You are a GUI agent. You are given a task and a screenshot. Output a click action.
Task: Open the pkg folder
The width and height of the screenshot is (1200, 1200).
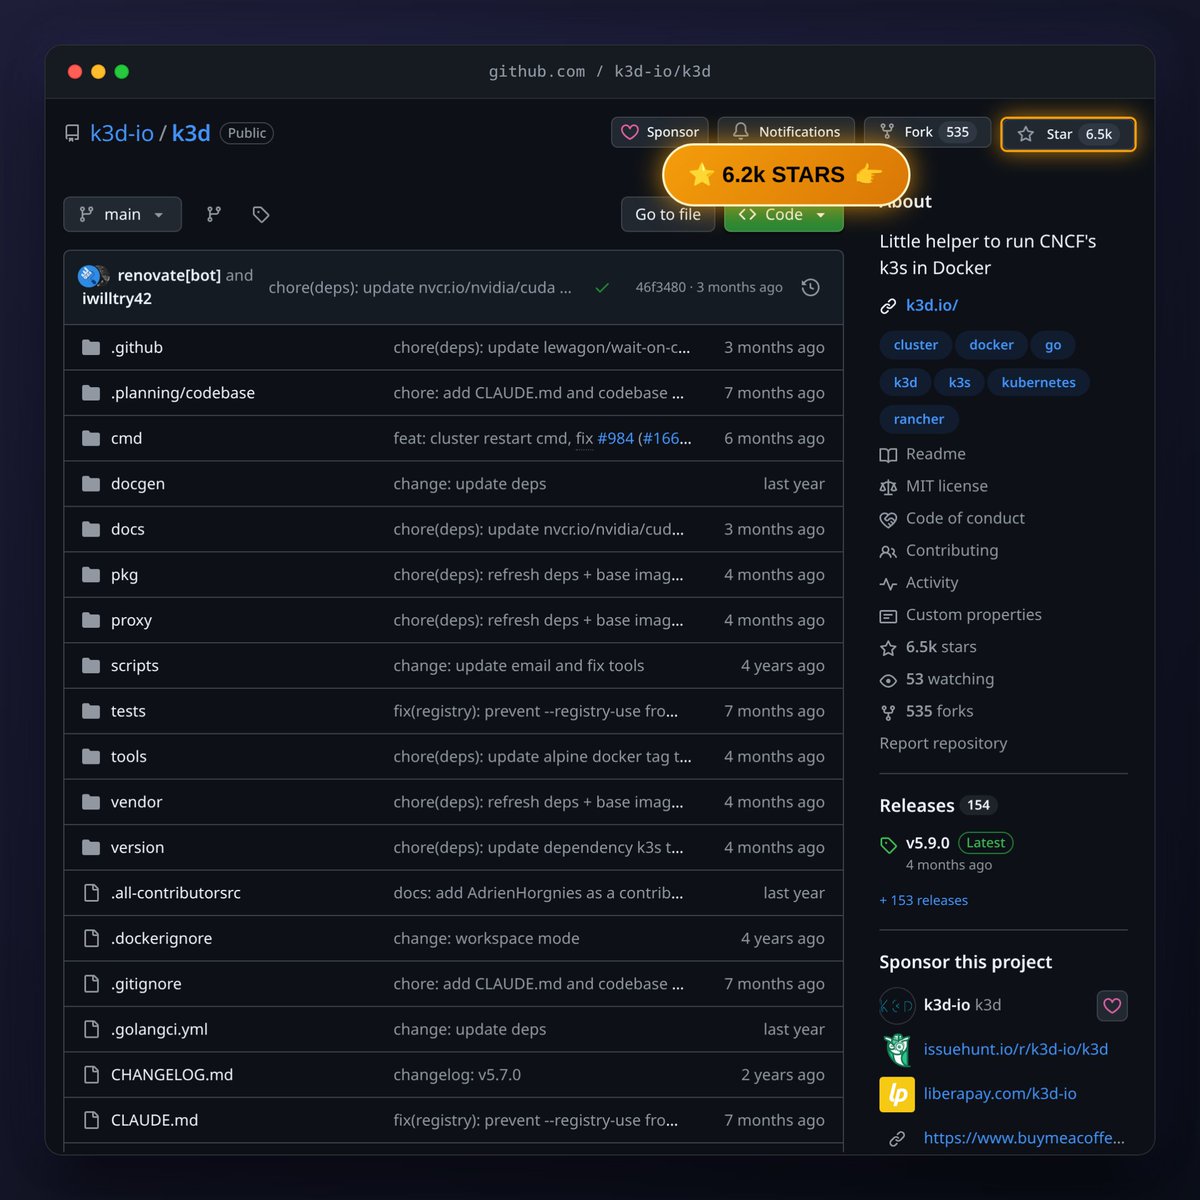(x=124, y=575)
